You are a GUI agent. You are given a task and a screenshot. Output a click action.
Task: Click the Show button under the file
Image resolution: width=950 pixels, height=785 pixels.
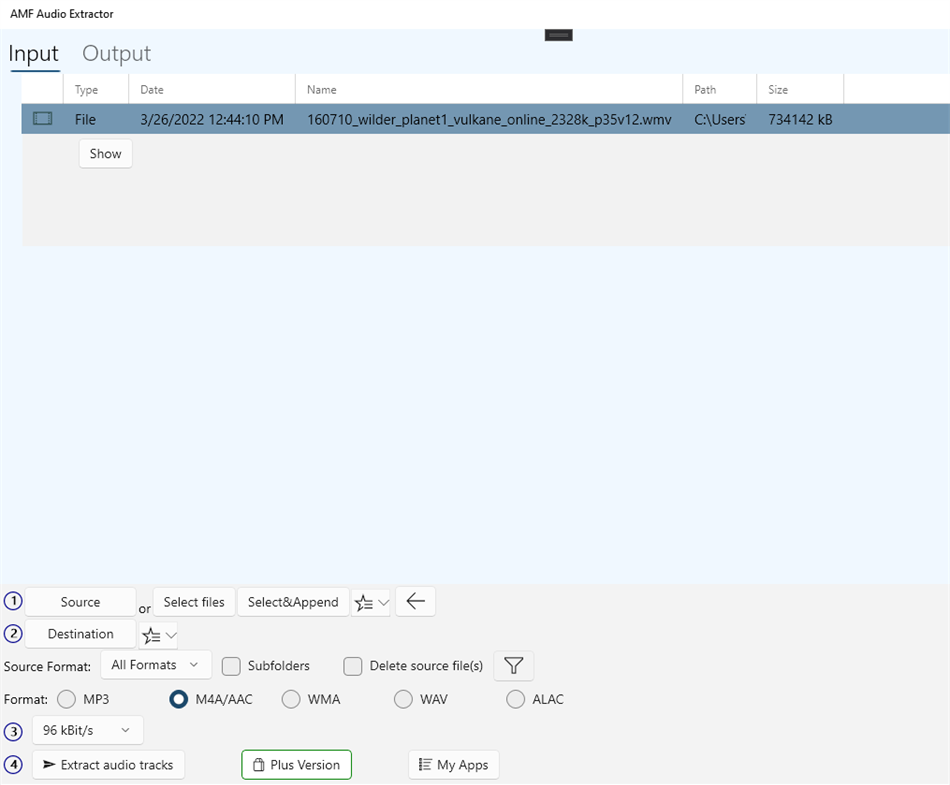105,153
